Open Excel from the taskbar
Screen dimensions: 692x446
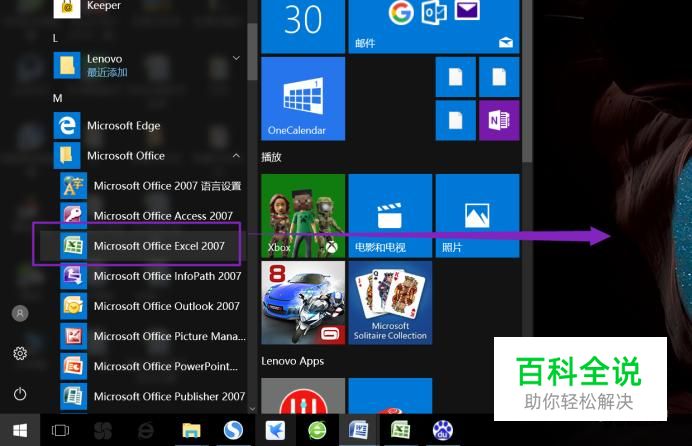click(x=401, y=430)
